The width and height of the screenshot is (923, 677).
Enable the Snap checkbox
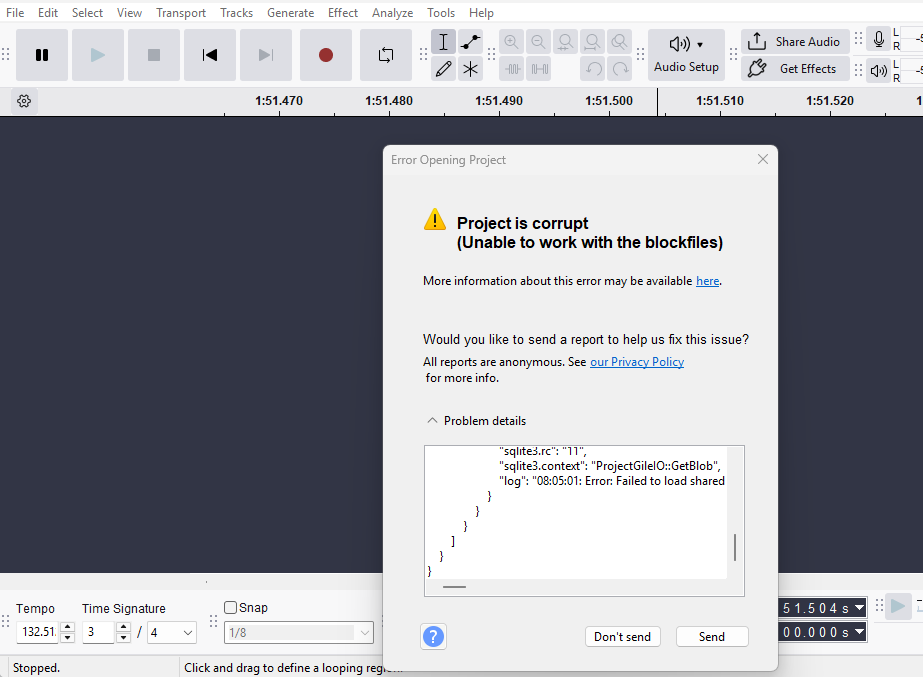pos(231,608)
